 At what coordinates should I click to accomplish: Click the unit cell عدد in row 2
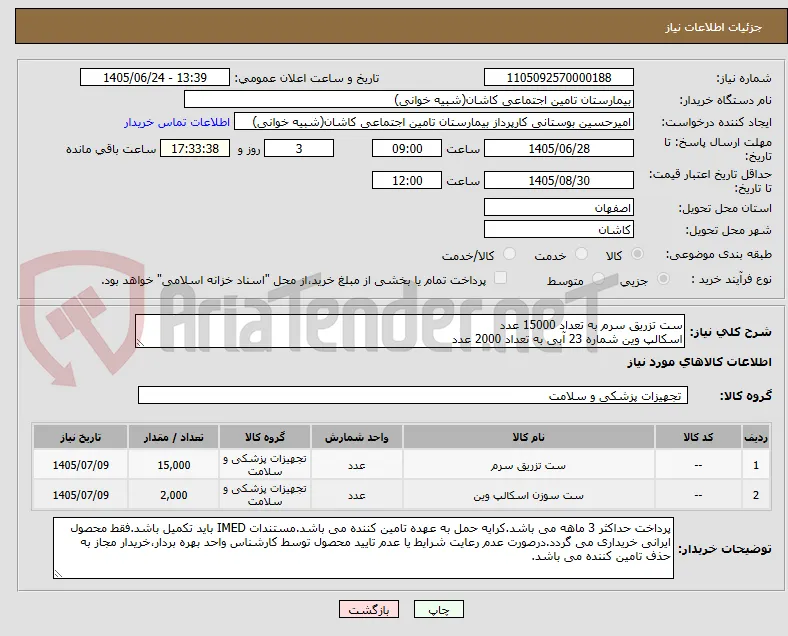click(x=356, y=495)
